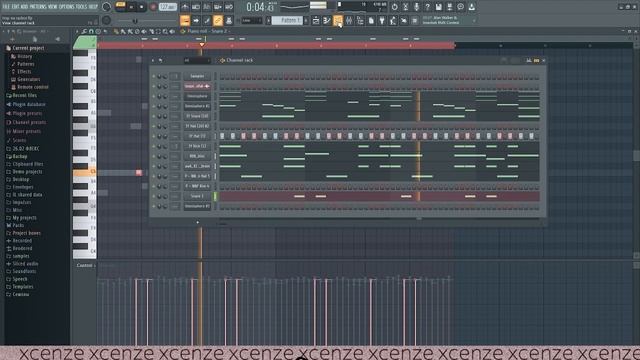This screenshot has width=640, height=360.
Task: Open the channel rack view icon
Action: (x=338, y=20)
